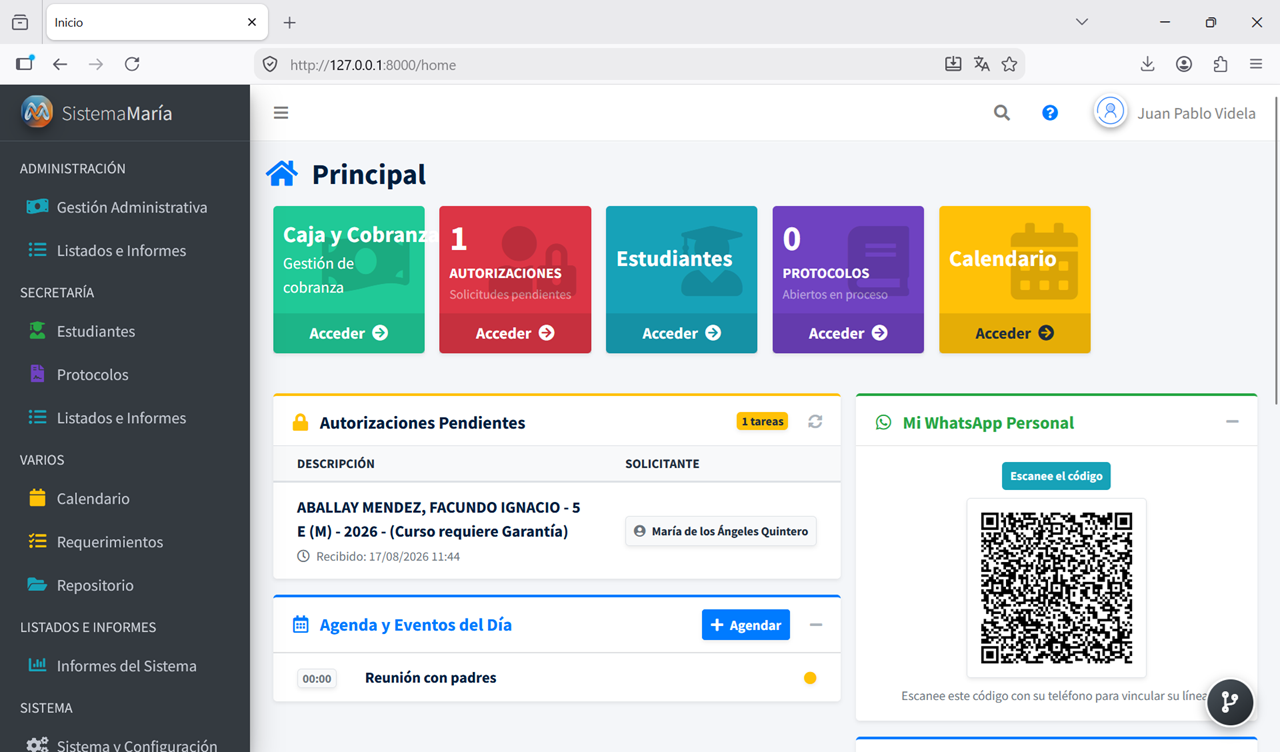Click Acceder on Estudiantes card
The height and width of the screenshot is (752, 1280).
[x=682, y=333]
